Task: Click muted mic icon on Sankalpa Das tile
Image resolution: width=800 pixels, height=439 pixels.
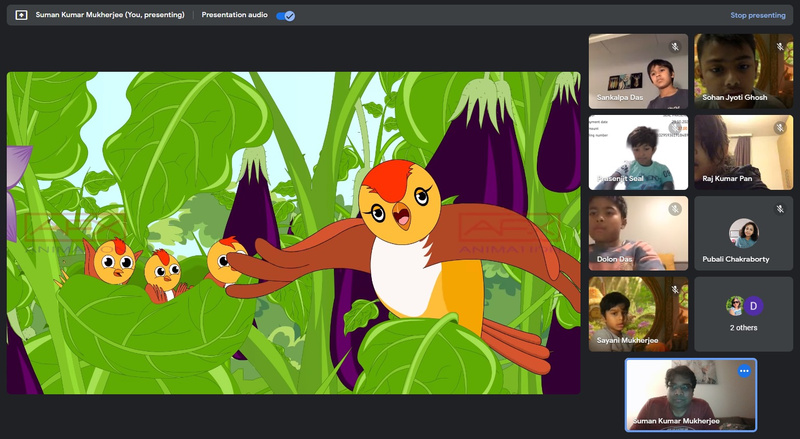Action: 675,47
